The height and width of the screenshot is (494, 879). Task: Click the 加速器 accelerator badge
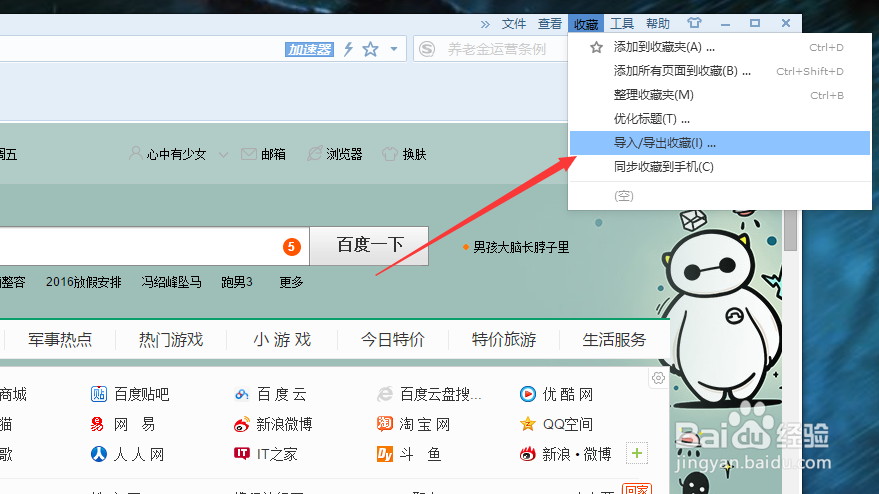(x=309, y=49)
